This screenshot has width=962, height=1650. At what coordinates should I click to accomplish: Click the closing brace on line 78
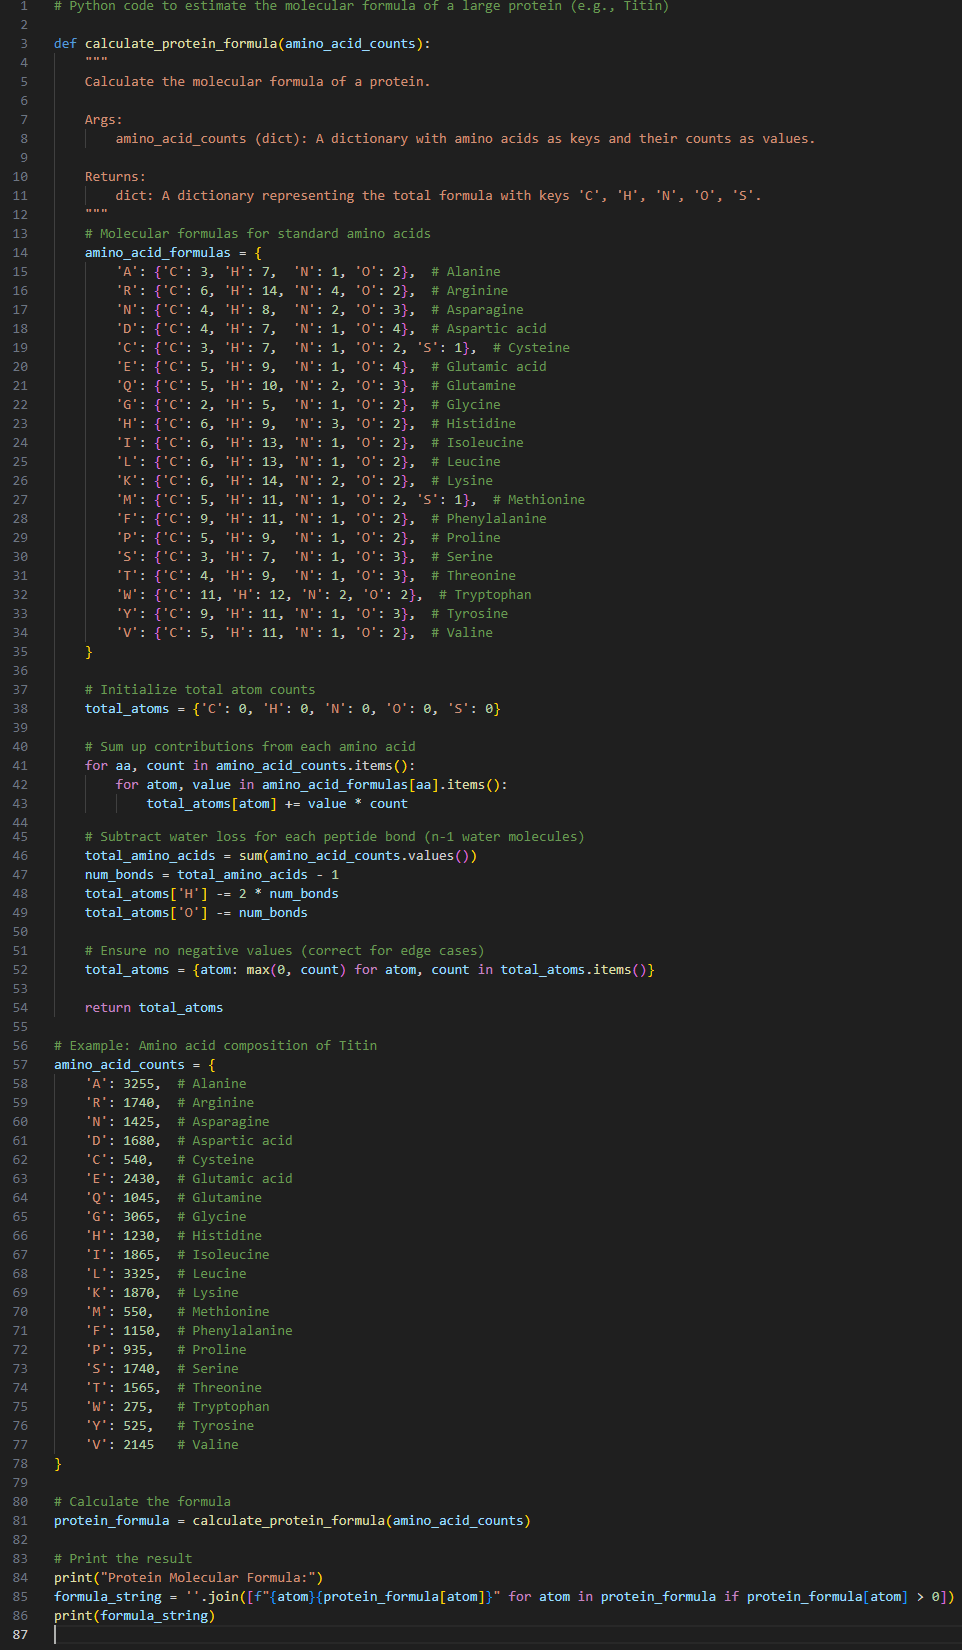58,1464
